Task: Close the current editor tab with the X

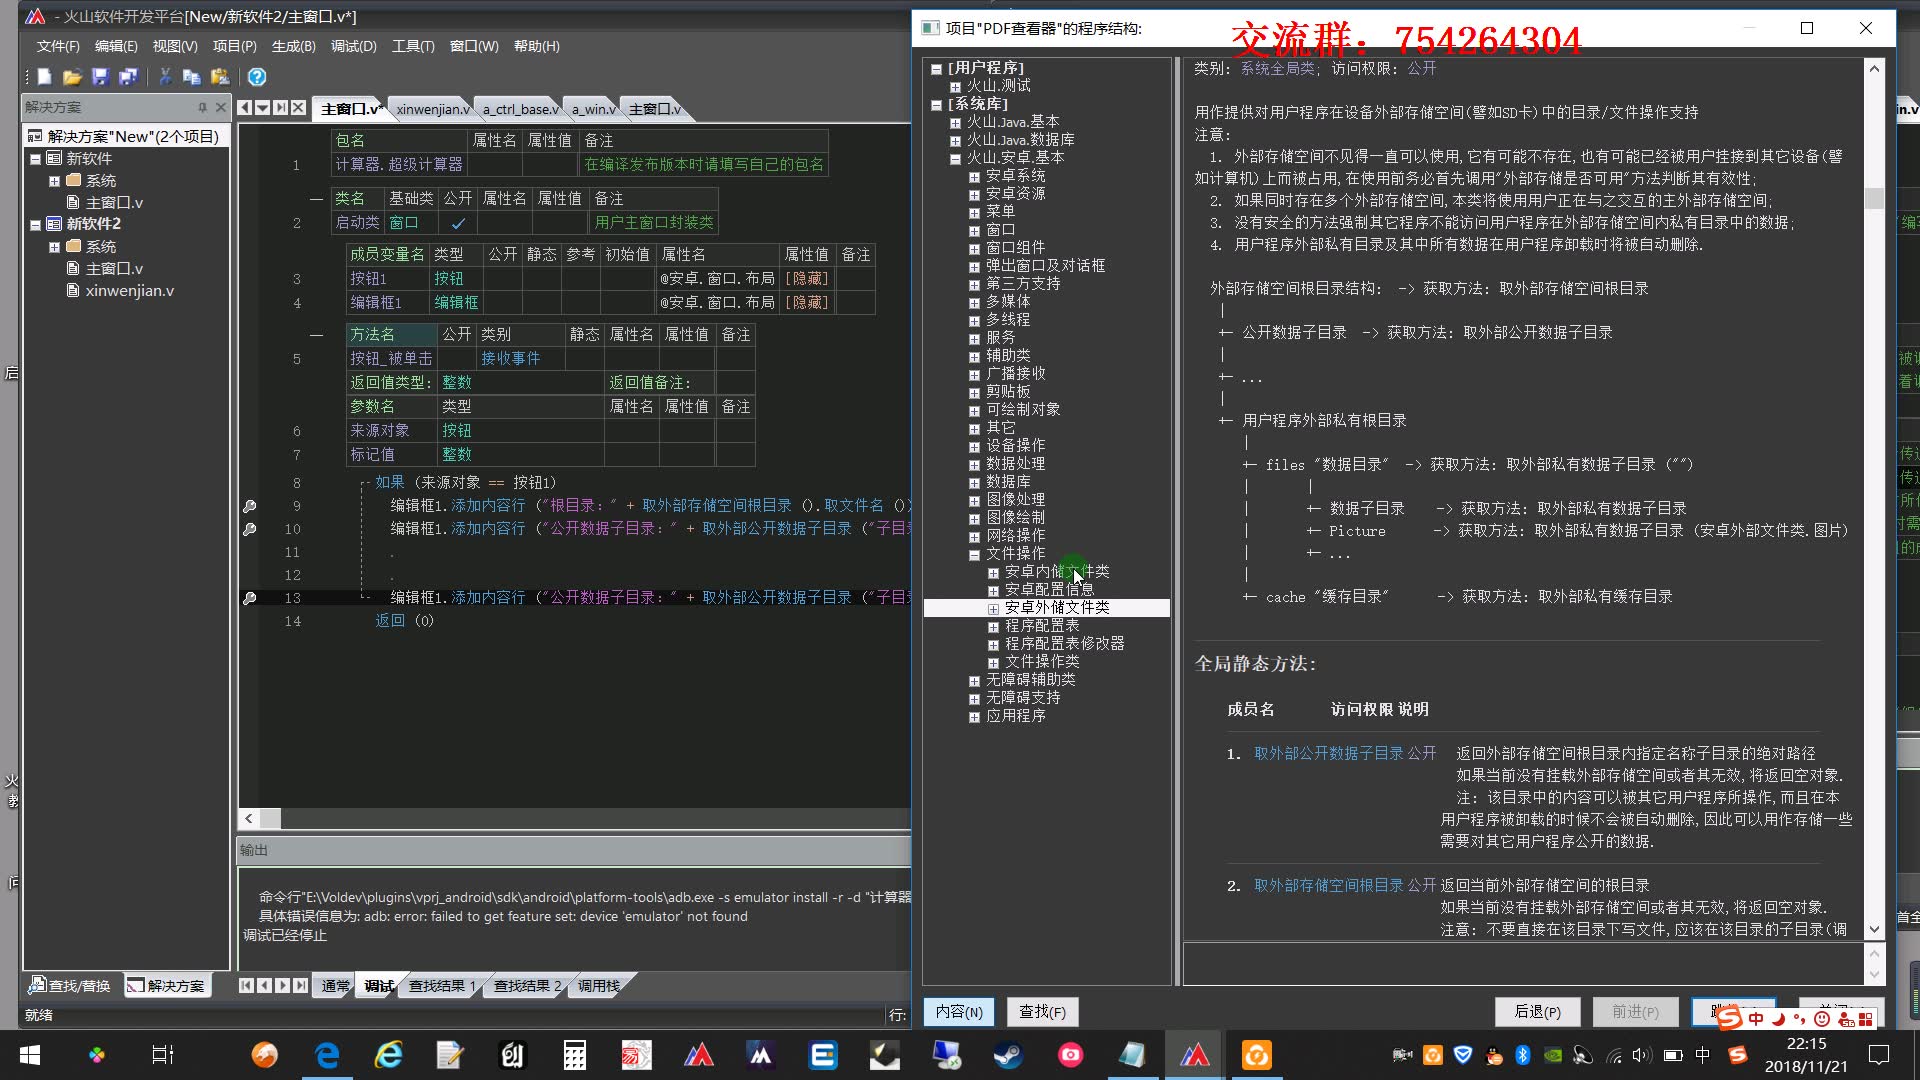Action: [298, 108]
